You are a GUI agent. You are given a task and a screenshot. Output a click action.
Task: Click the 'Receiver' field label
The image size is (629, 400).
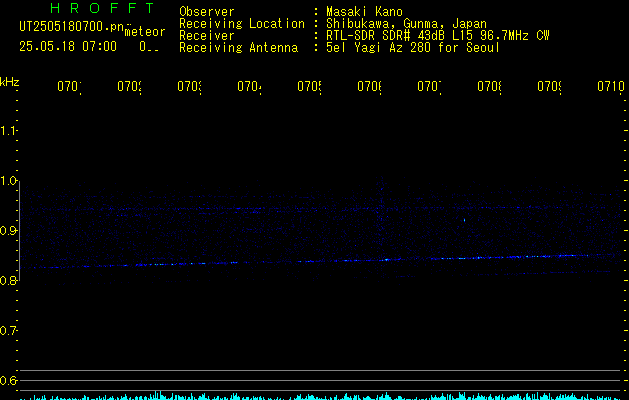click(x=207, y=36)
